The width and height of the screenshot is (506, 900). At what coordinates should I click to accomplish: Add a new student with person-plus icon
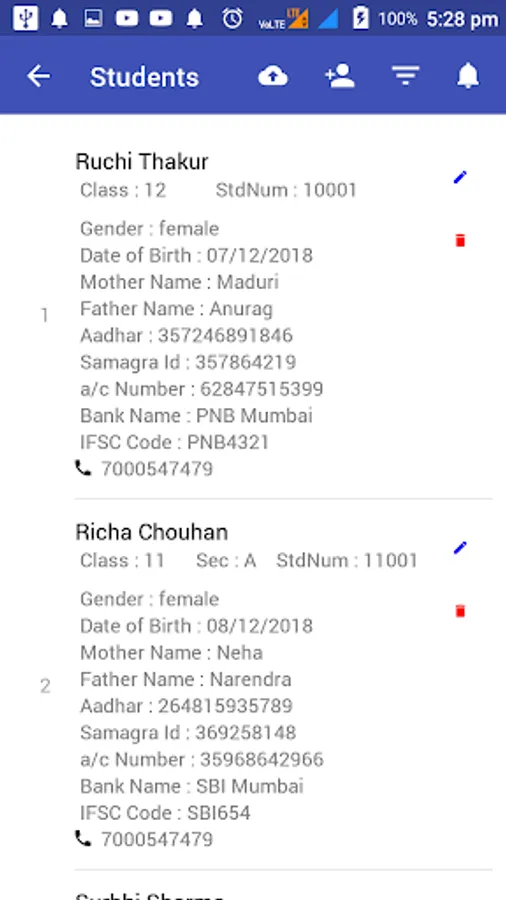(340, 76)
